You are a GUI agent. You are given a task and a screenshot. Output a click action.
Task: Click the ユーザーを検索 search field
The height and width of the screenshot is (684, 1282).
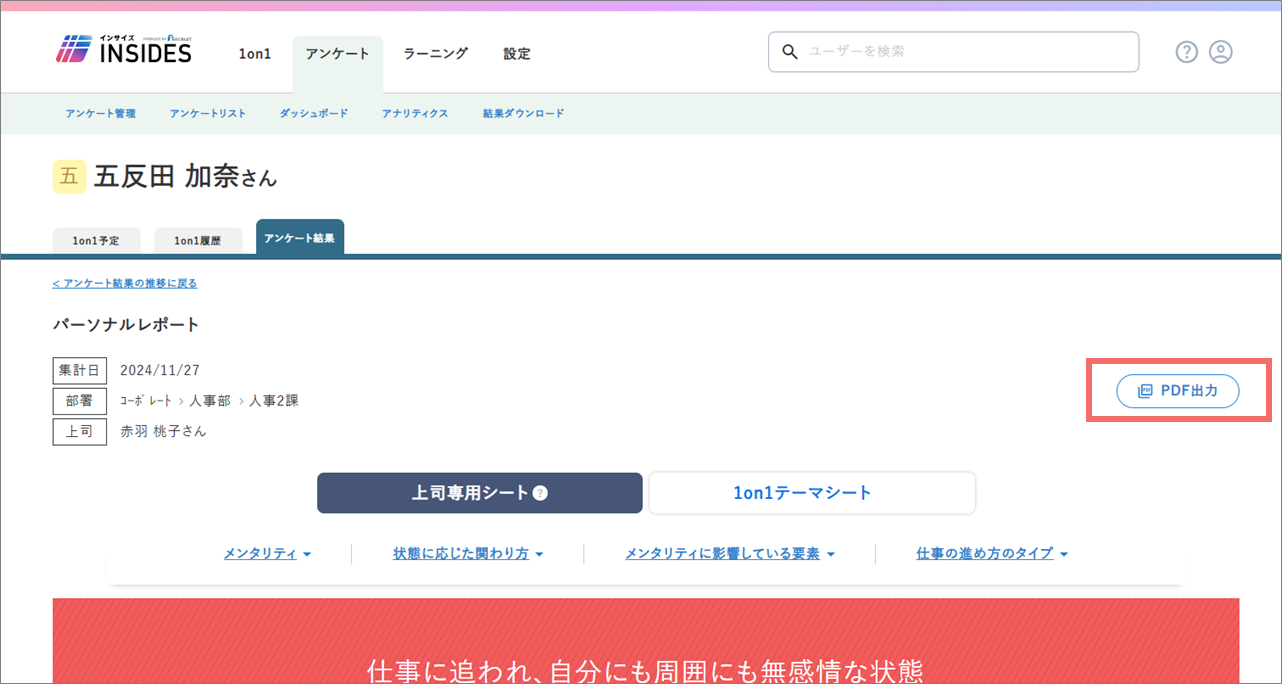[953, 52]
